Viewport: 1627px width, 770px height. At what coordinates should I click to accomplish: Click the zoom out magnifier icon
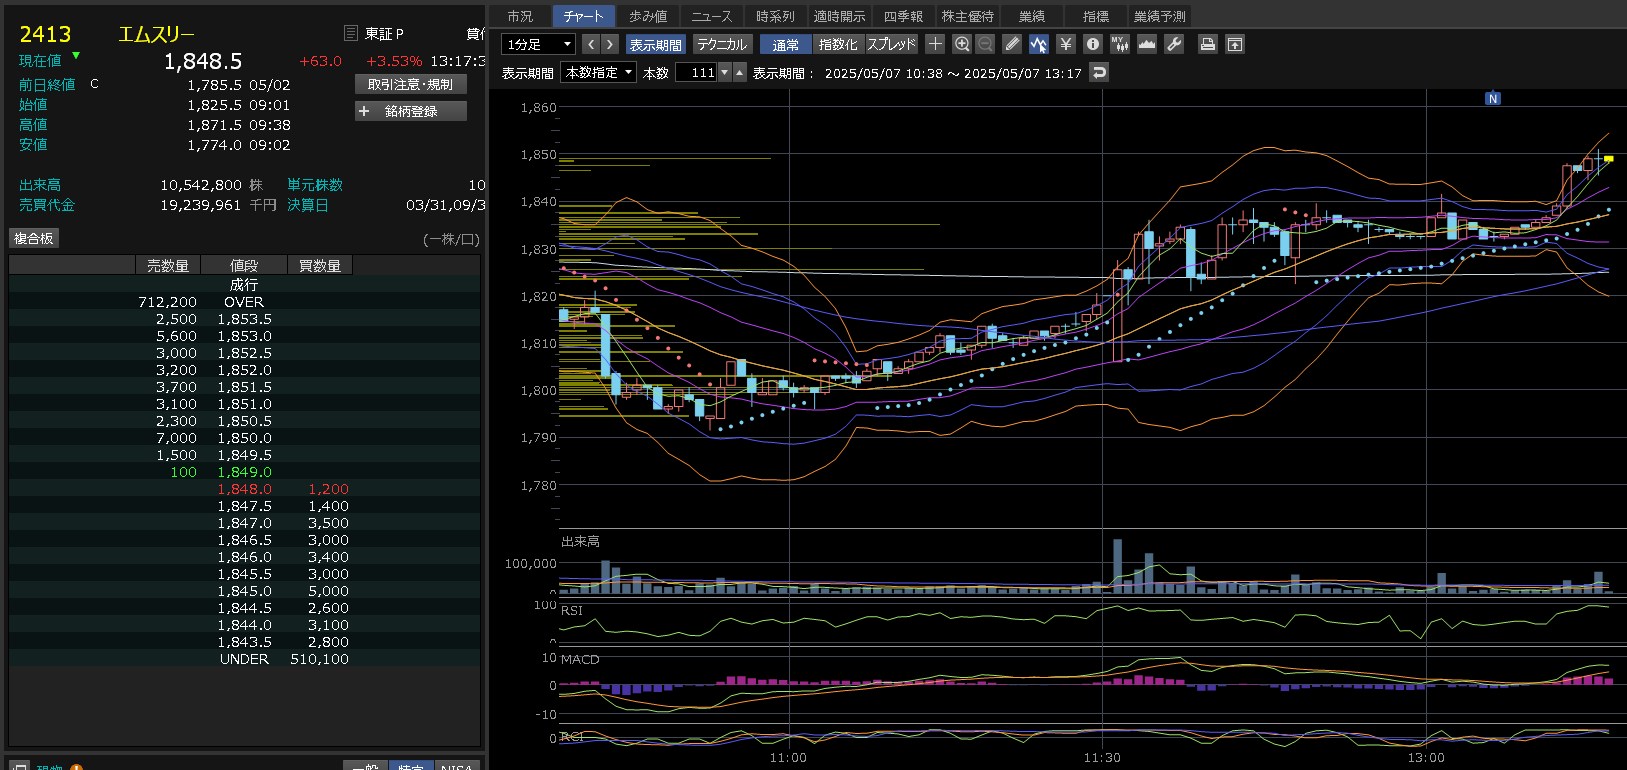(985, 44)
